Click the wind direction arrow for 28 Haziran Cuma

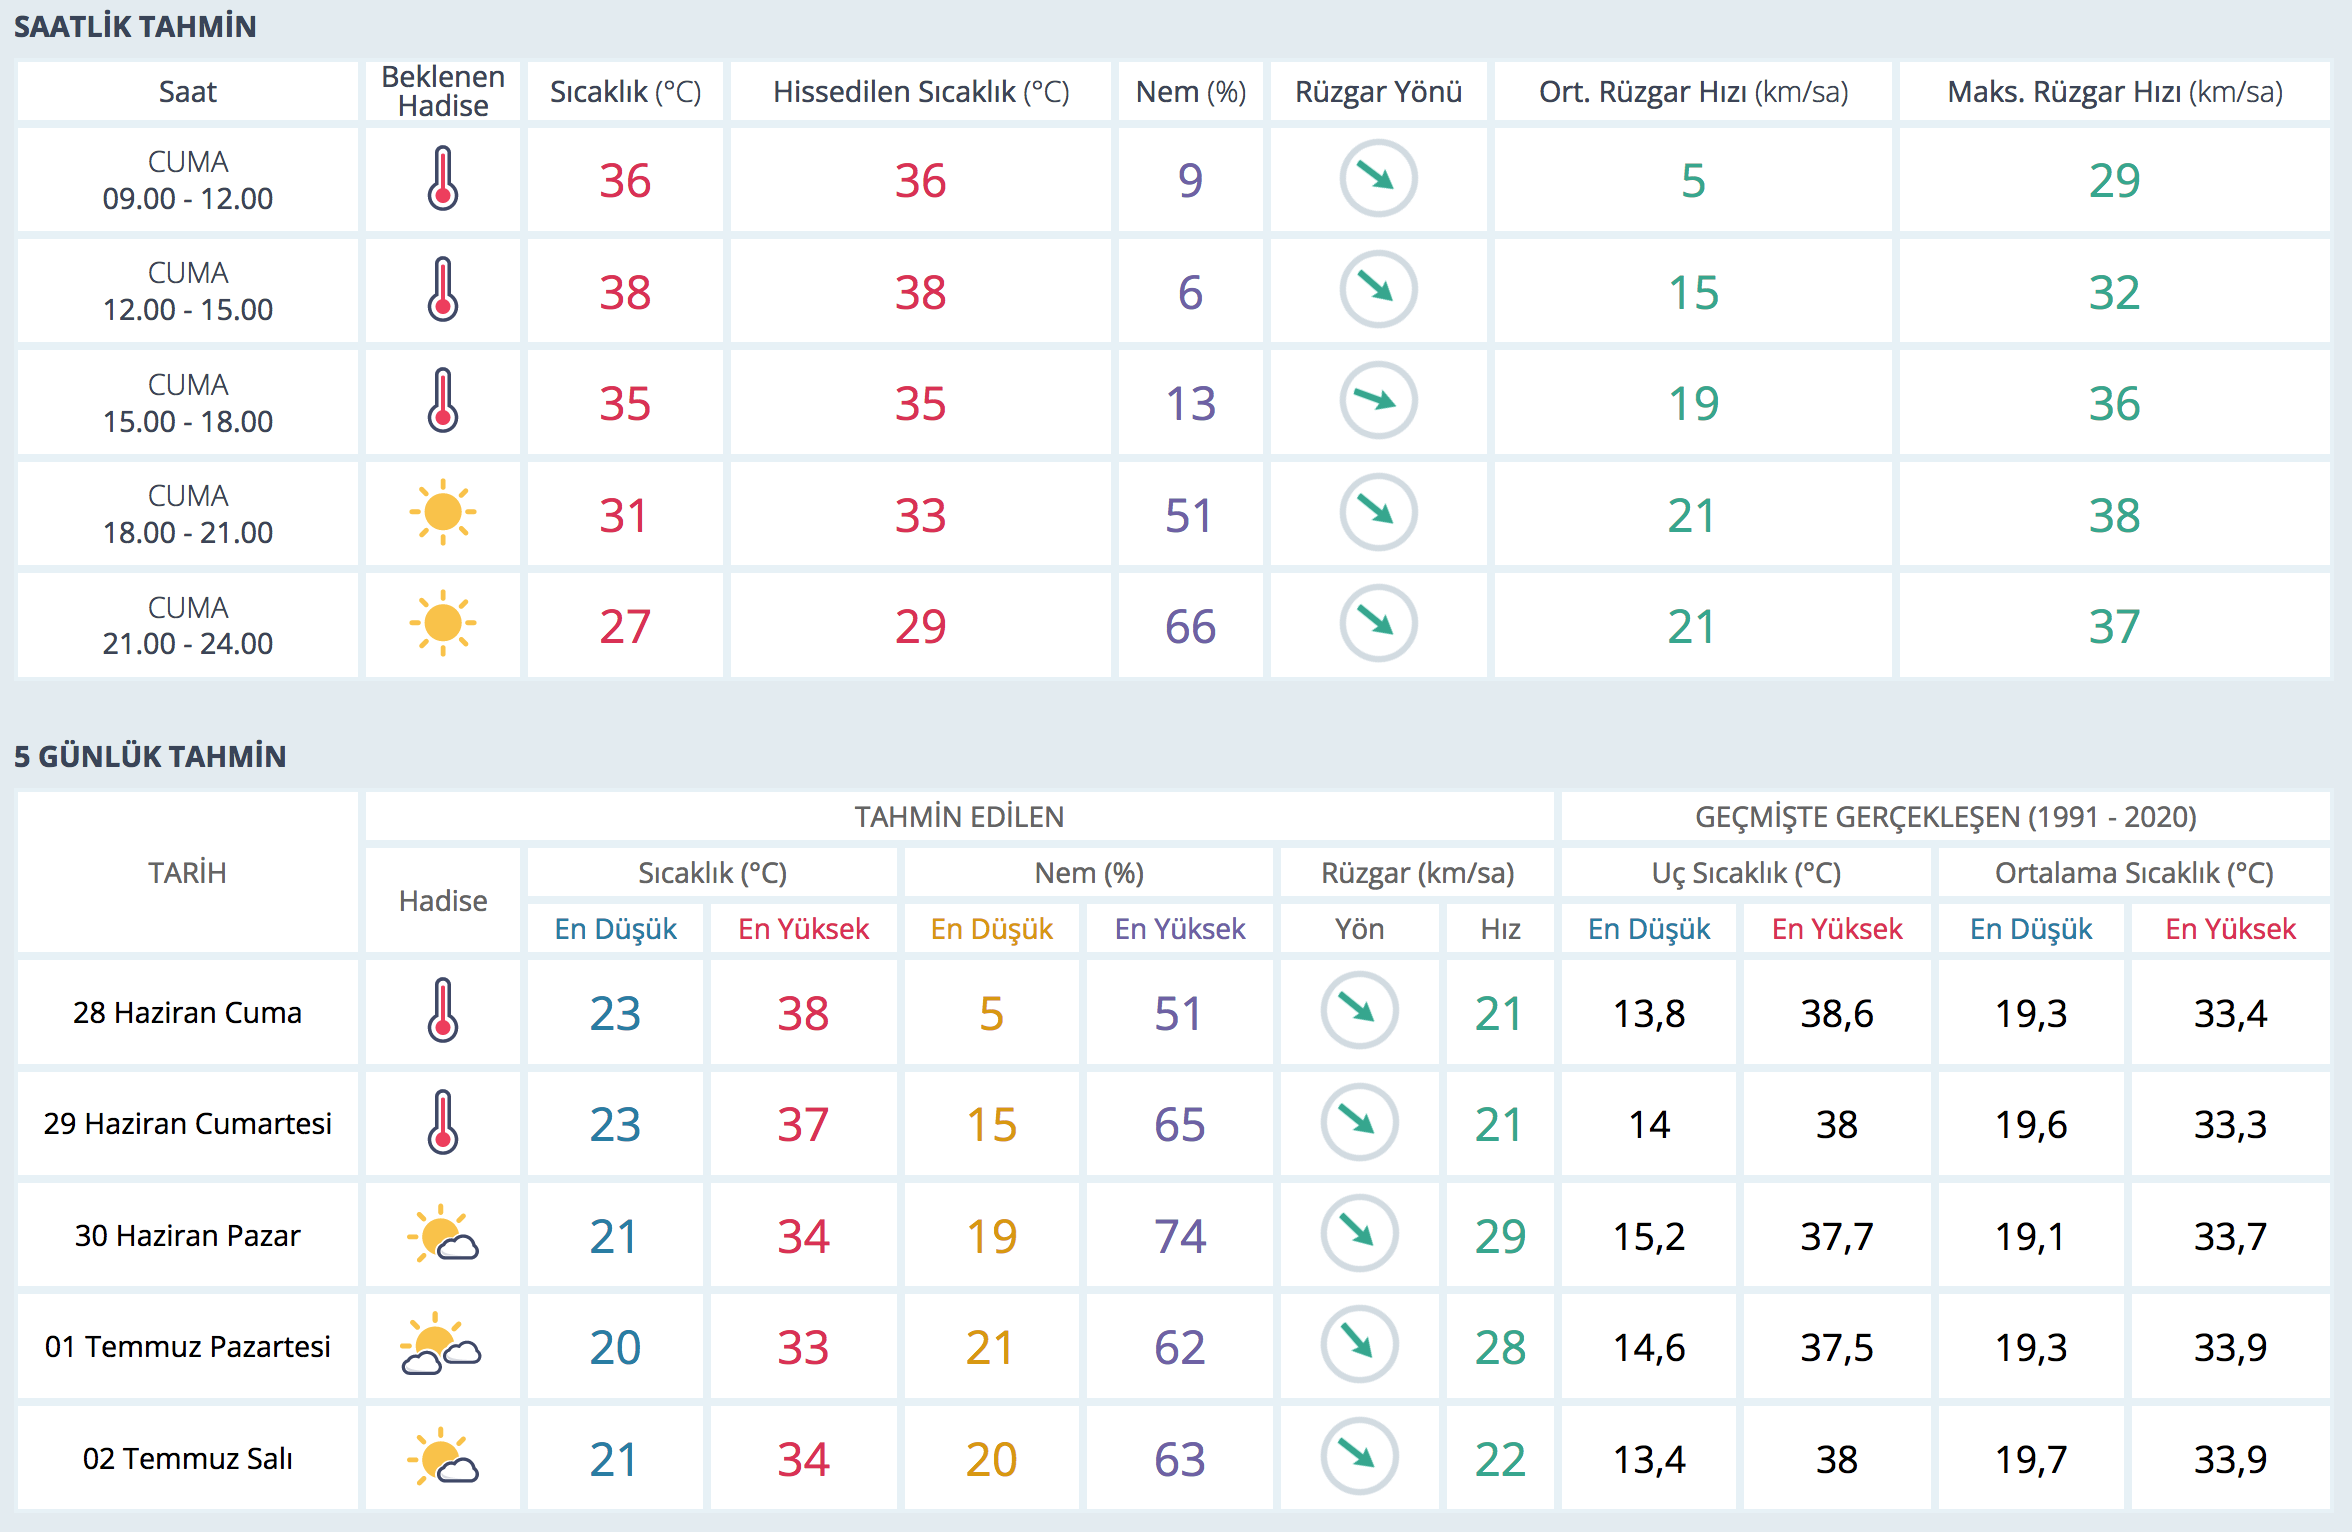pos(1359,1011)
